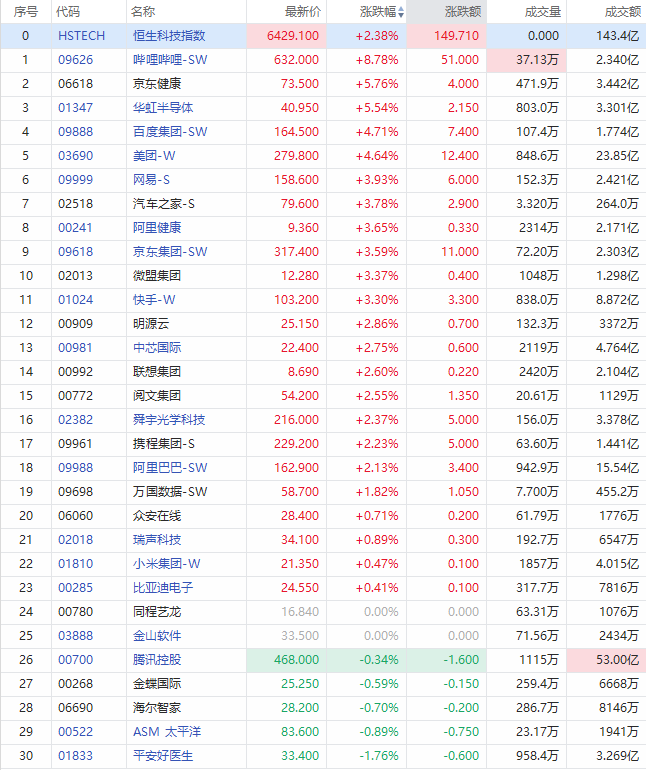The width and height of the screenshot is (646, 770).
Task: Open 美团-W stock
Action: [x=154, y=156]
